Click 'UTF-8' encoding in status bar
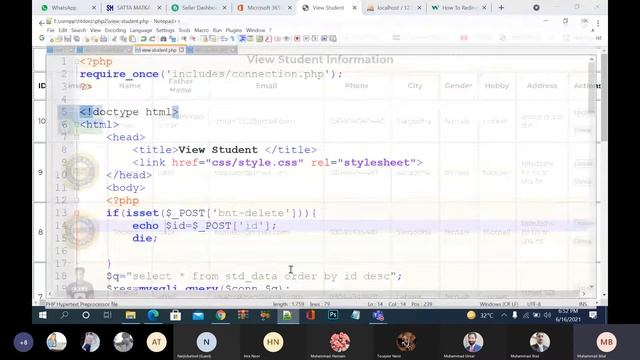 (533, 304)
